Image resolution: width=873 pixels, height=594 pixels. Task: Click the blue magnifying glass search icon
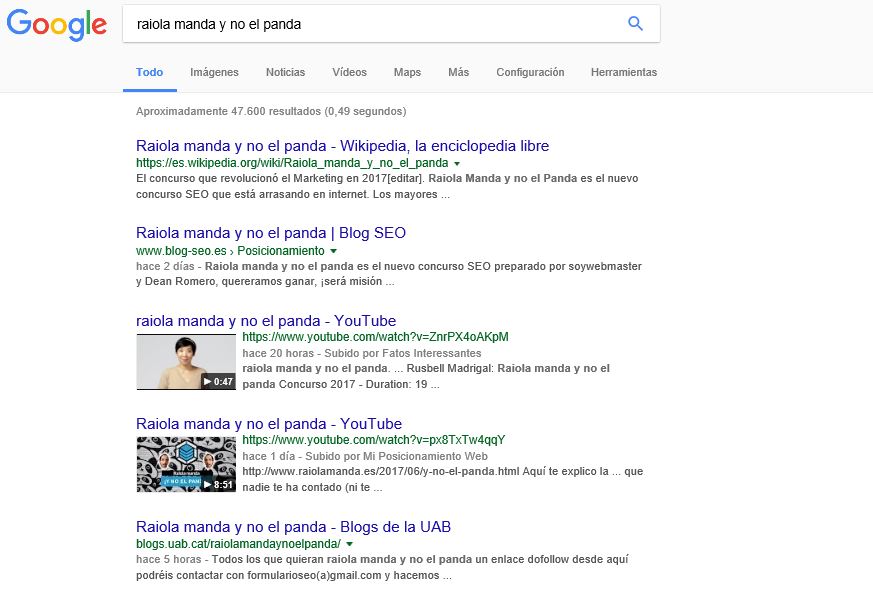tap(635, 24)
